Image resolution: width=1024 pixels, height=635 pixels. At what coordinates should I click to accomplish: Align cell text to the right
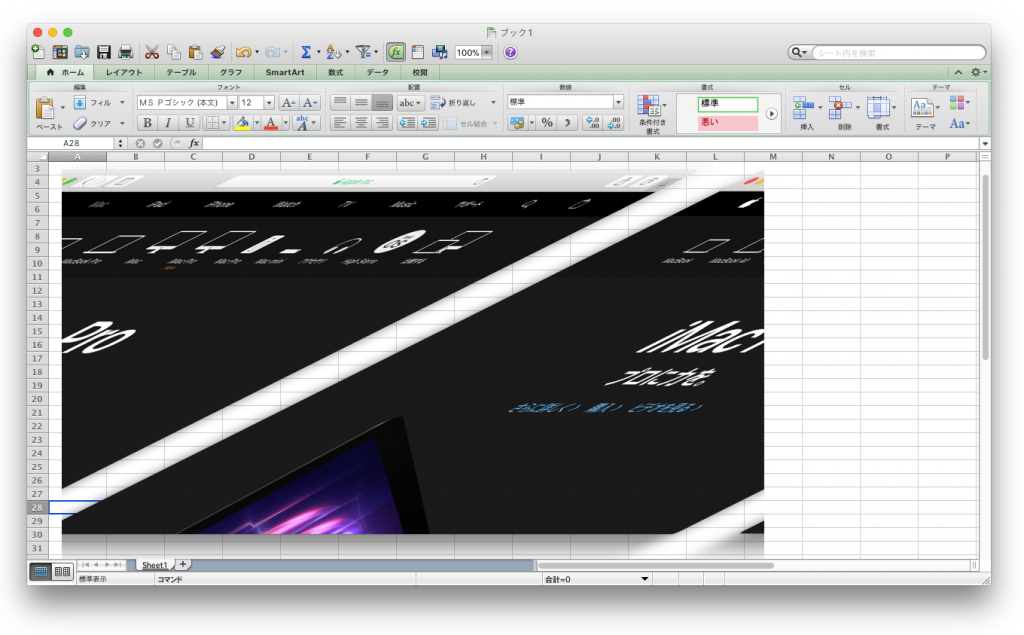click(383, 122)
